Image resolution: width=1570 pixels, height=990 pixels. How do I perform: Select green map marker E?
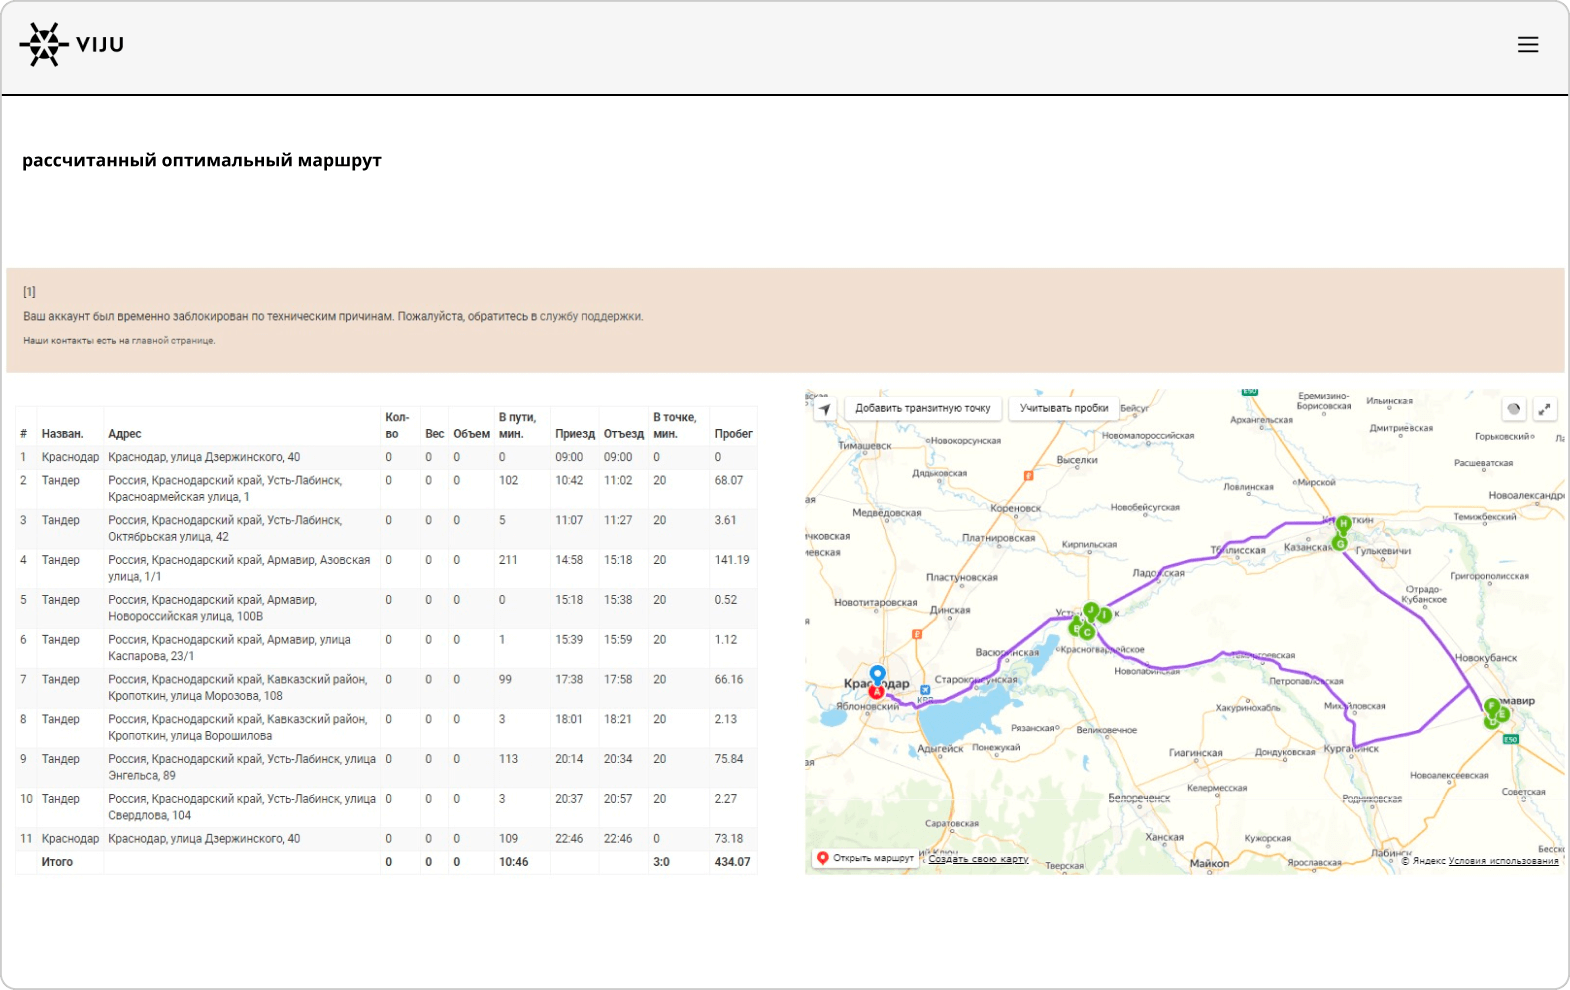click(1501, 714)
